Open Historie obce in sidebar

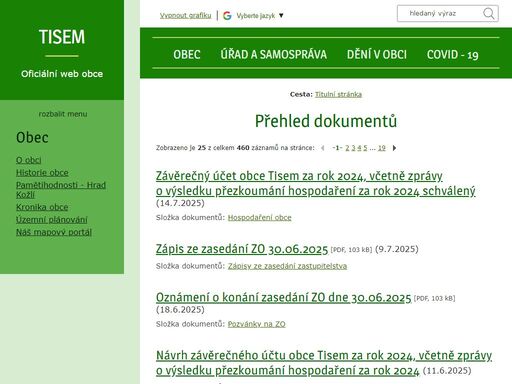[x=42, y=173]
